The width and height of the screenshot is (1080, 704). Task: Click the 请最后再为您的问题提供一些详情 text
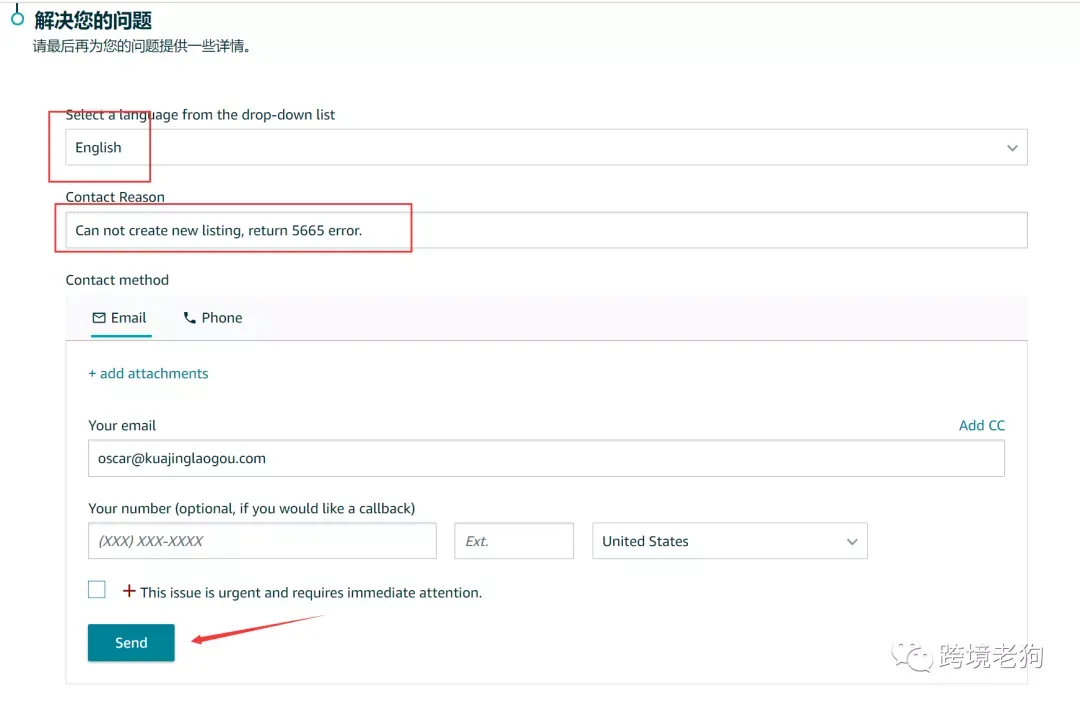141,46
